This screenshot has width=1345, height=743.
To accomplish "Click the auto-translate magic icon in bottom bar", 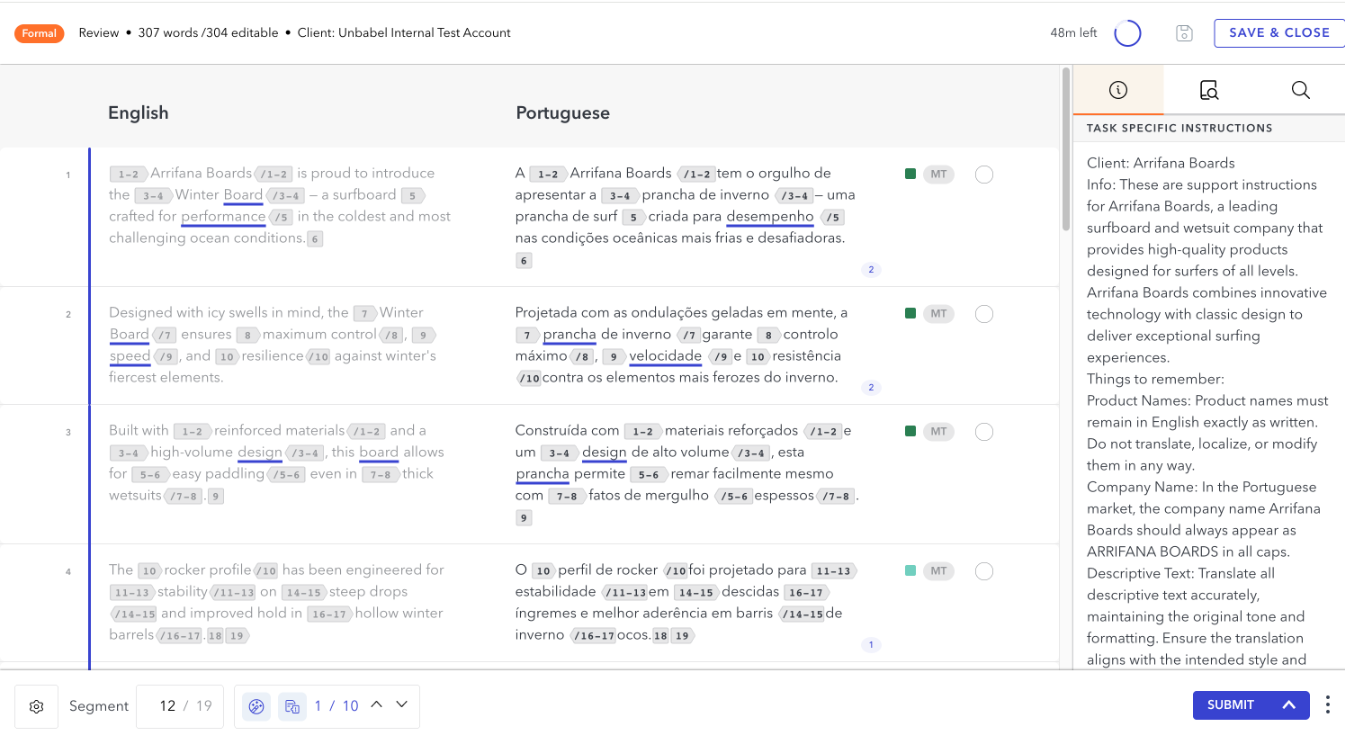I will pos(256,706).
